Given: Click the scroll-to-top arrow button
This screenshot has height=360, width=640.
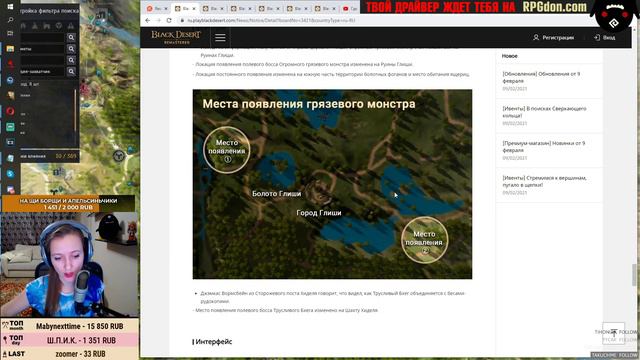Looking at the screenshot, I should pyautogui.click(x=613, y=333).
